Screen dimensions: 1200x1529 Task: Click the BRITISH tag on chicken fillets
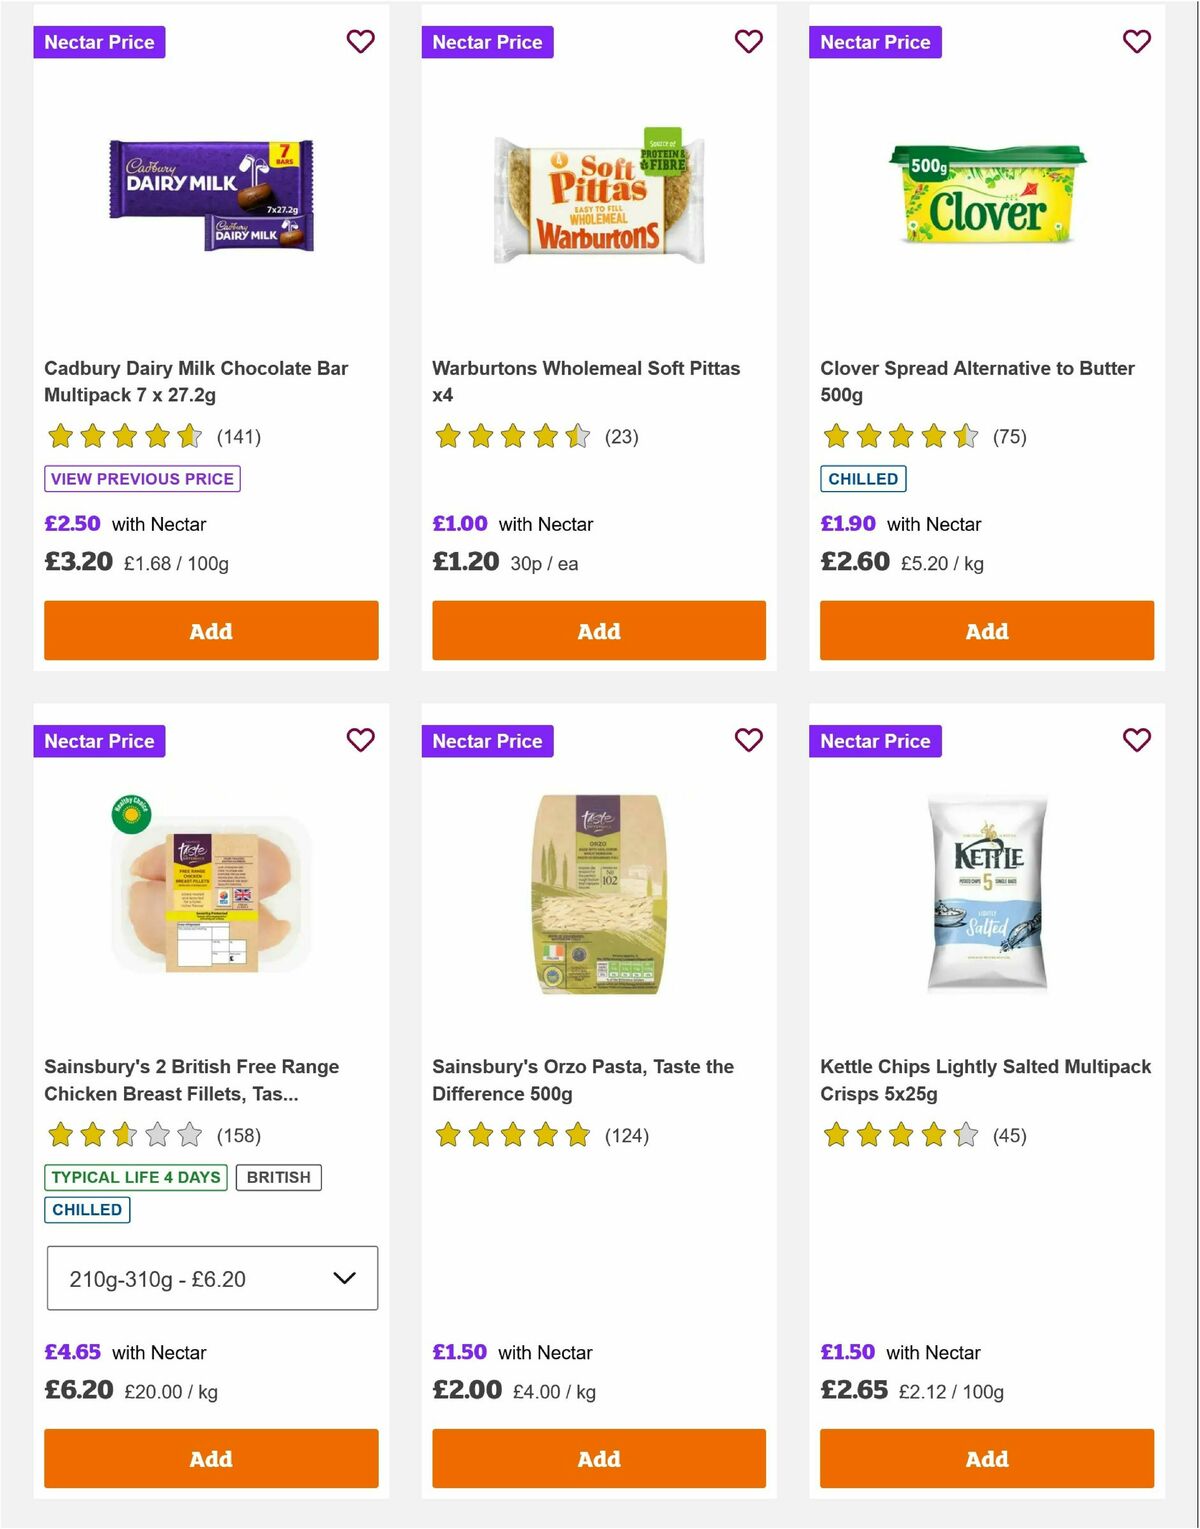278,1177
